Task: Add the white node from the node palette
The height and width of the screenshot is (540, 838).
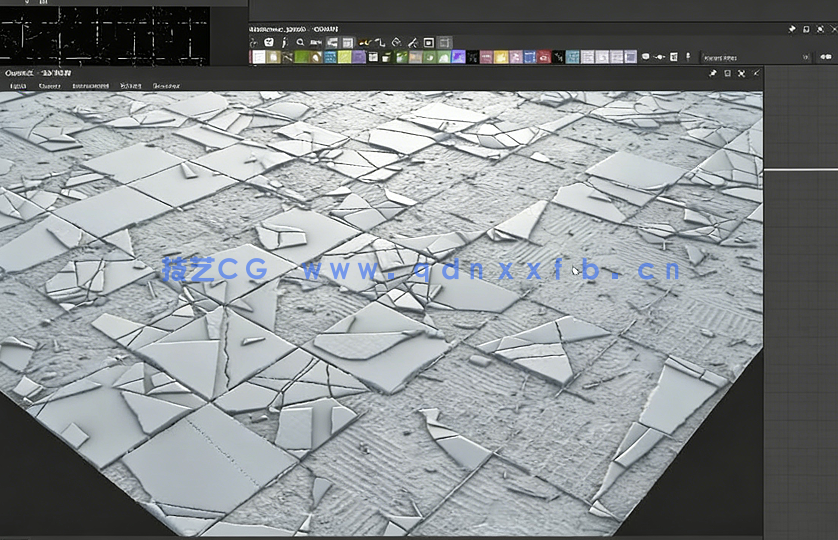Action: 259,57
